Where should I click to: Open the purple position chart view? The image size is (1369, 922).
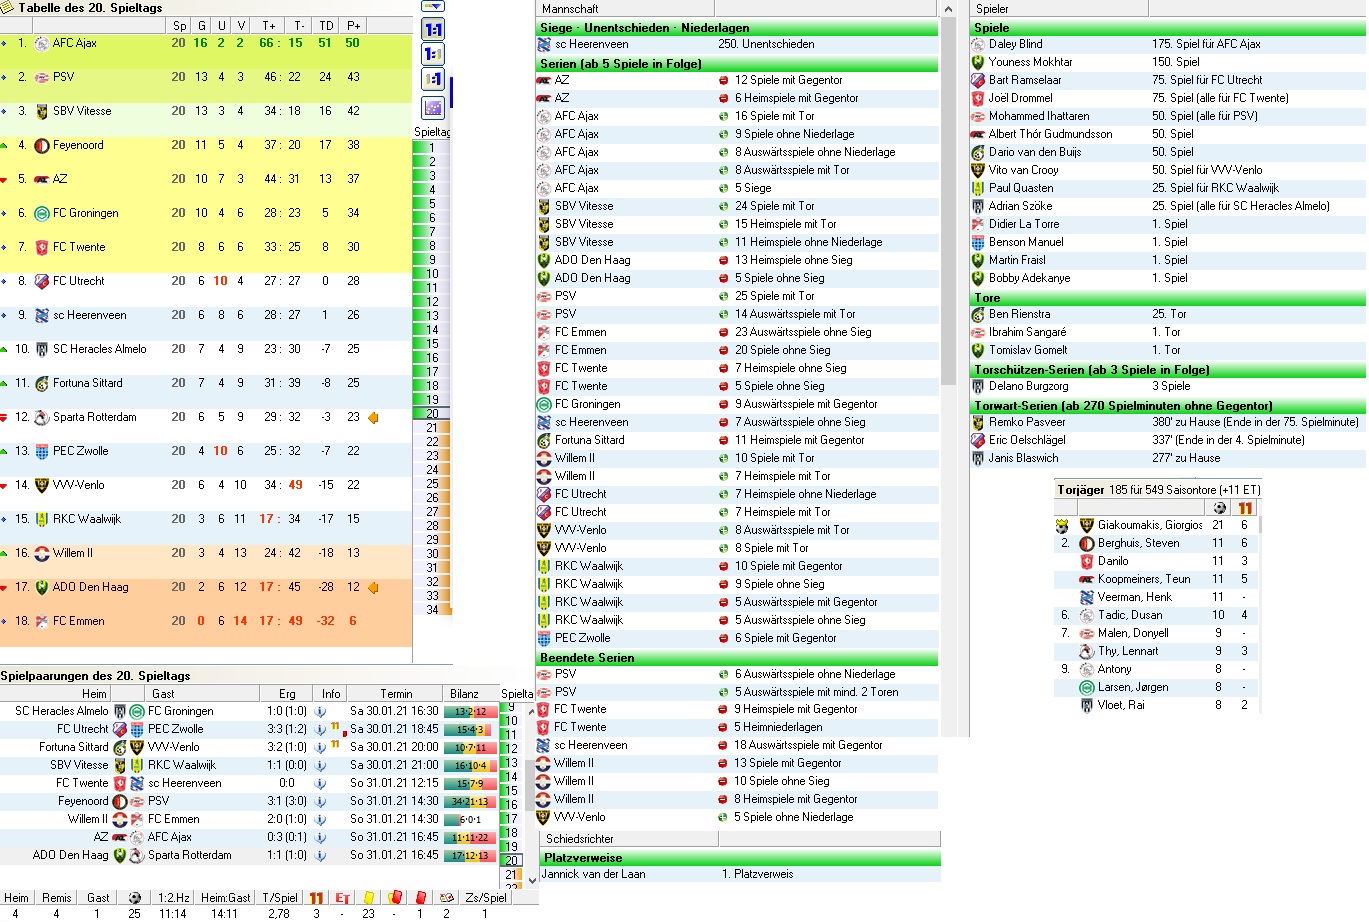(433, 107)
